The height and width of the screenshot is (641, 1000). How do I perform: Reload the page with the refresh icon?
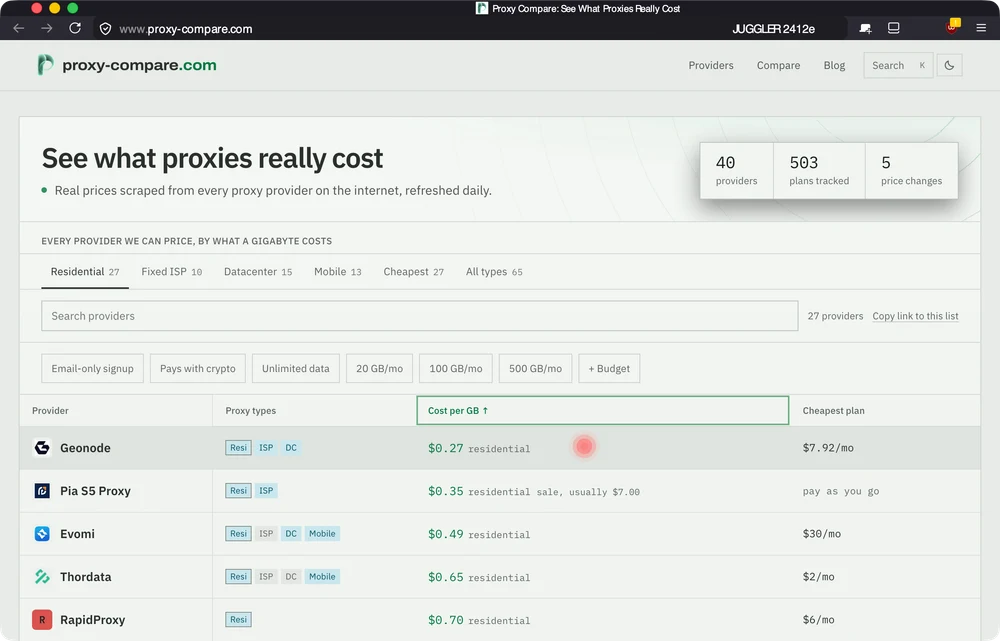click(75, 28)
